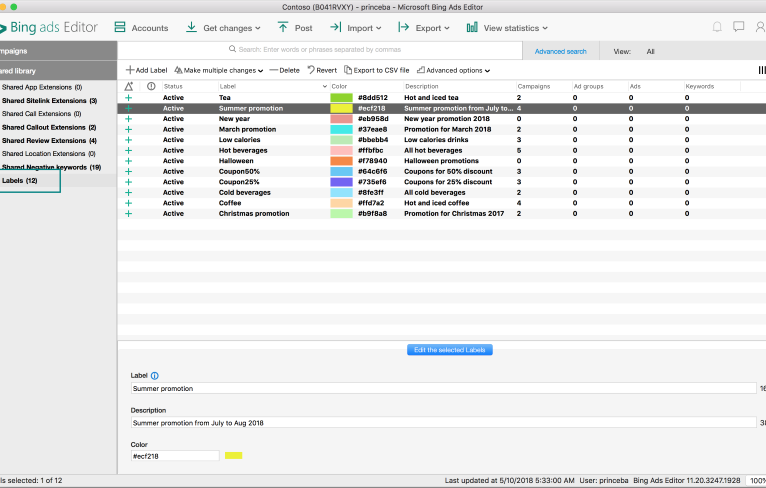Click the Revert changes icon

311,70
